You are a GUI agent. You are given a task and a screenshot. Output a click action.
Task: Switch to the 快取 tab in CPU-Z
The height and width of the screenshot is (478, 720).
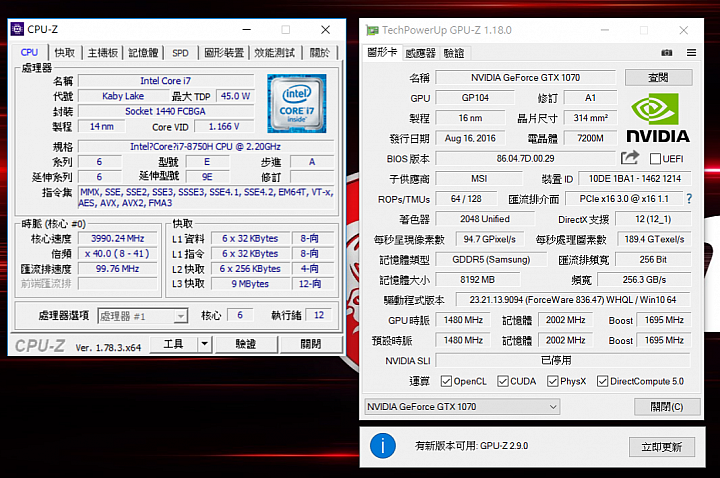coord(64,53)
